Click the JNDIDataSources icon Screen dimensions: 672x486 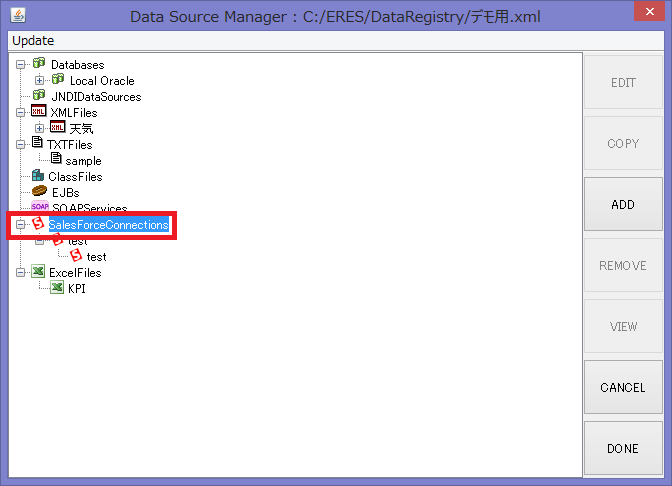coord(39,95)
